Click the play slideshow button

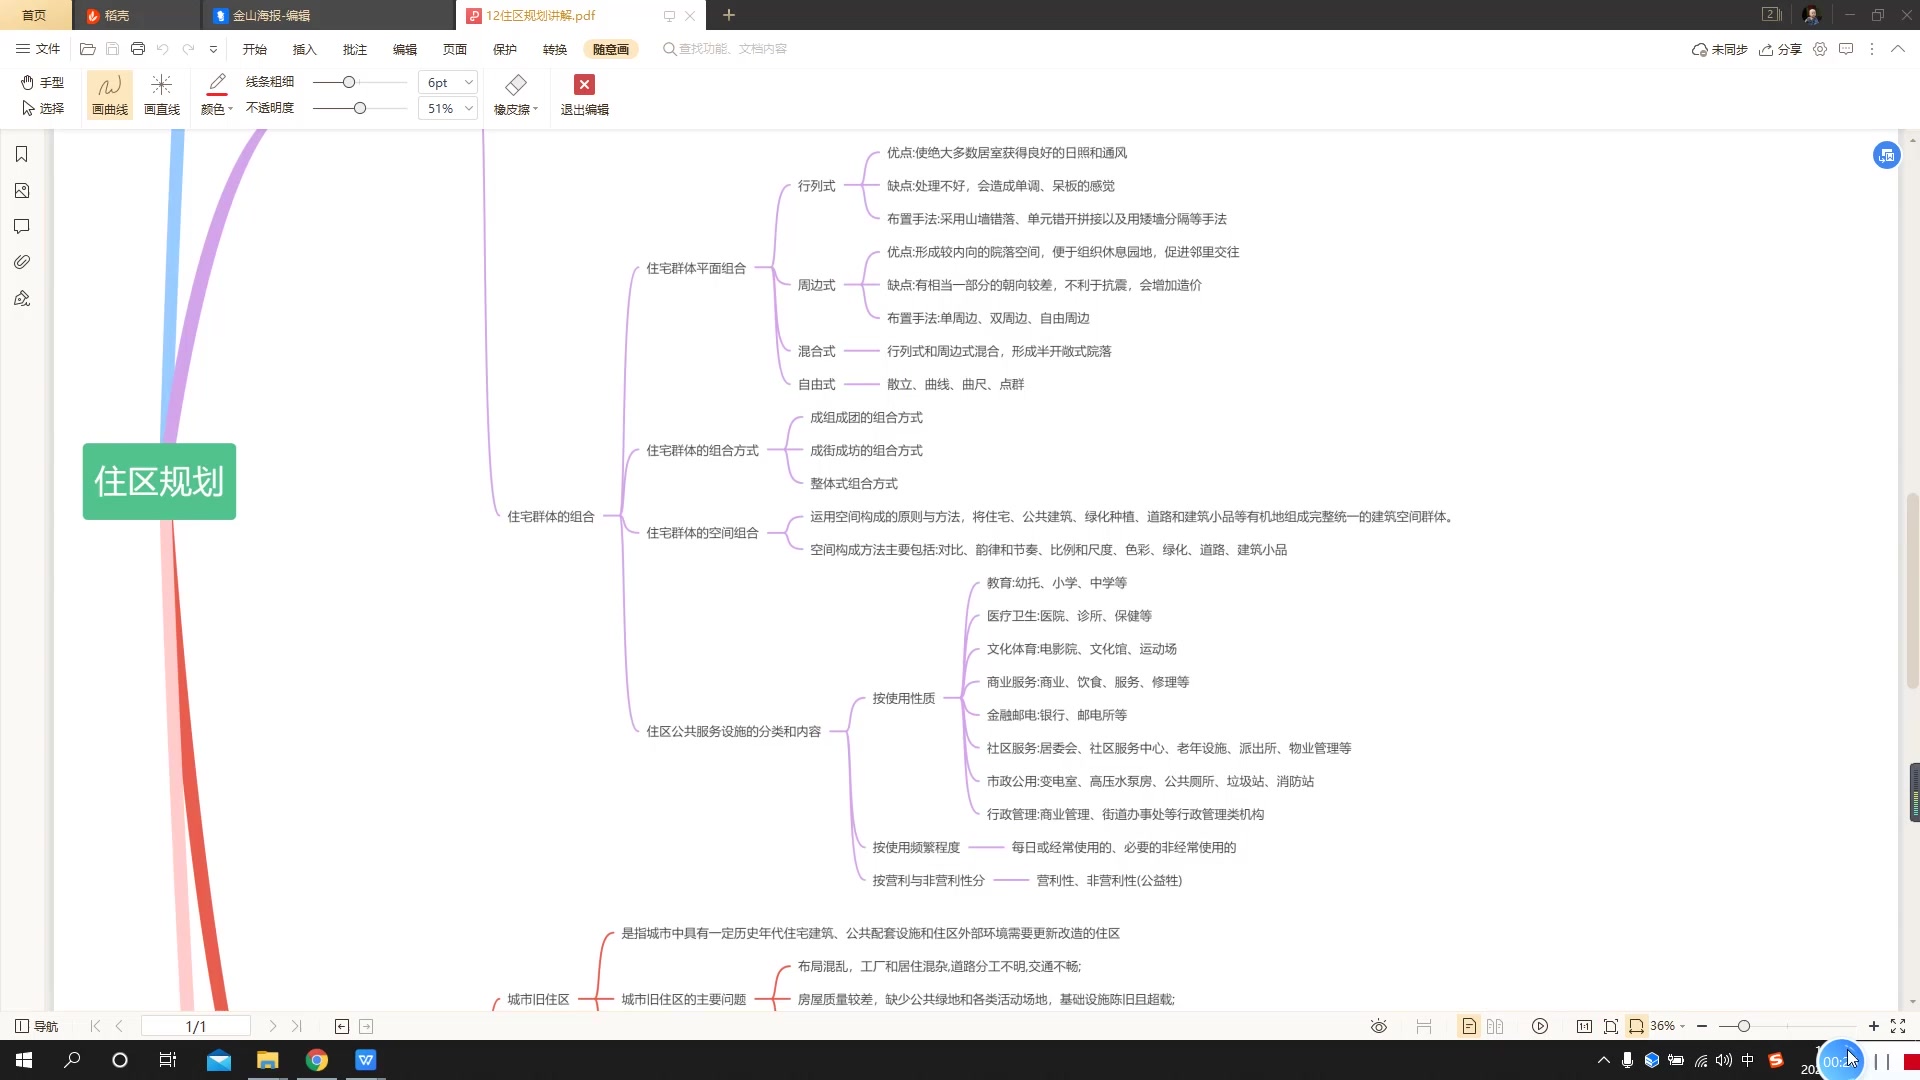tap(1540, 1026)
